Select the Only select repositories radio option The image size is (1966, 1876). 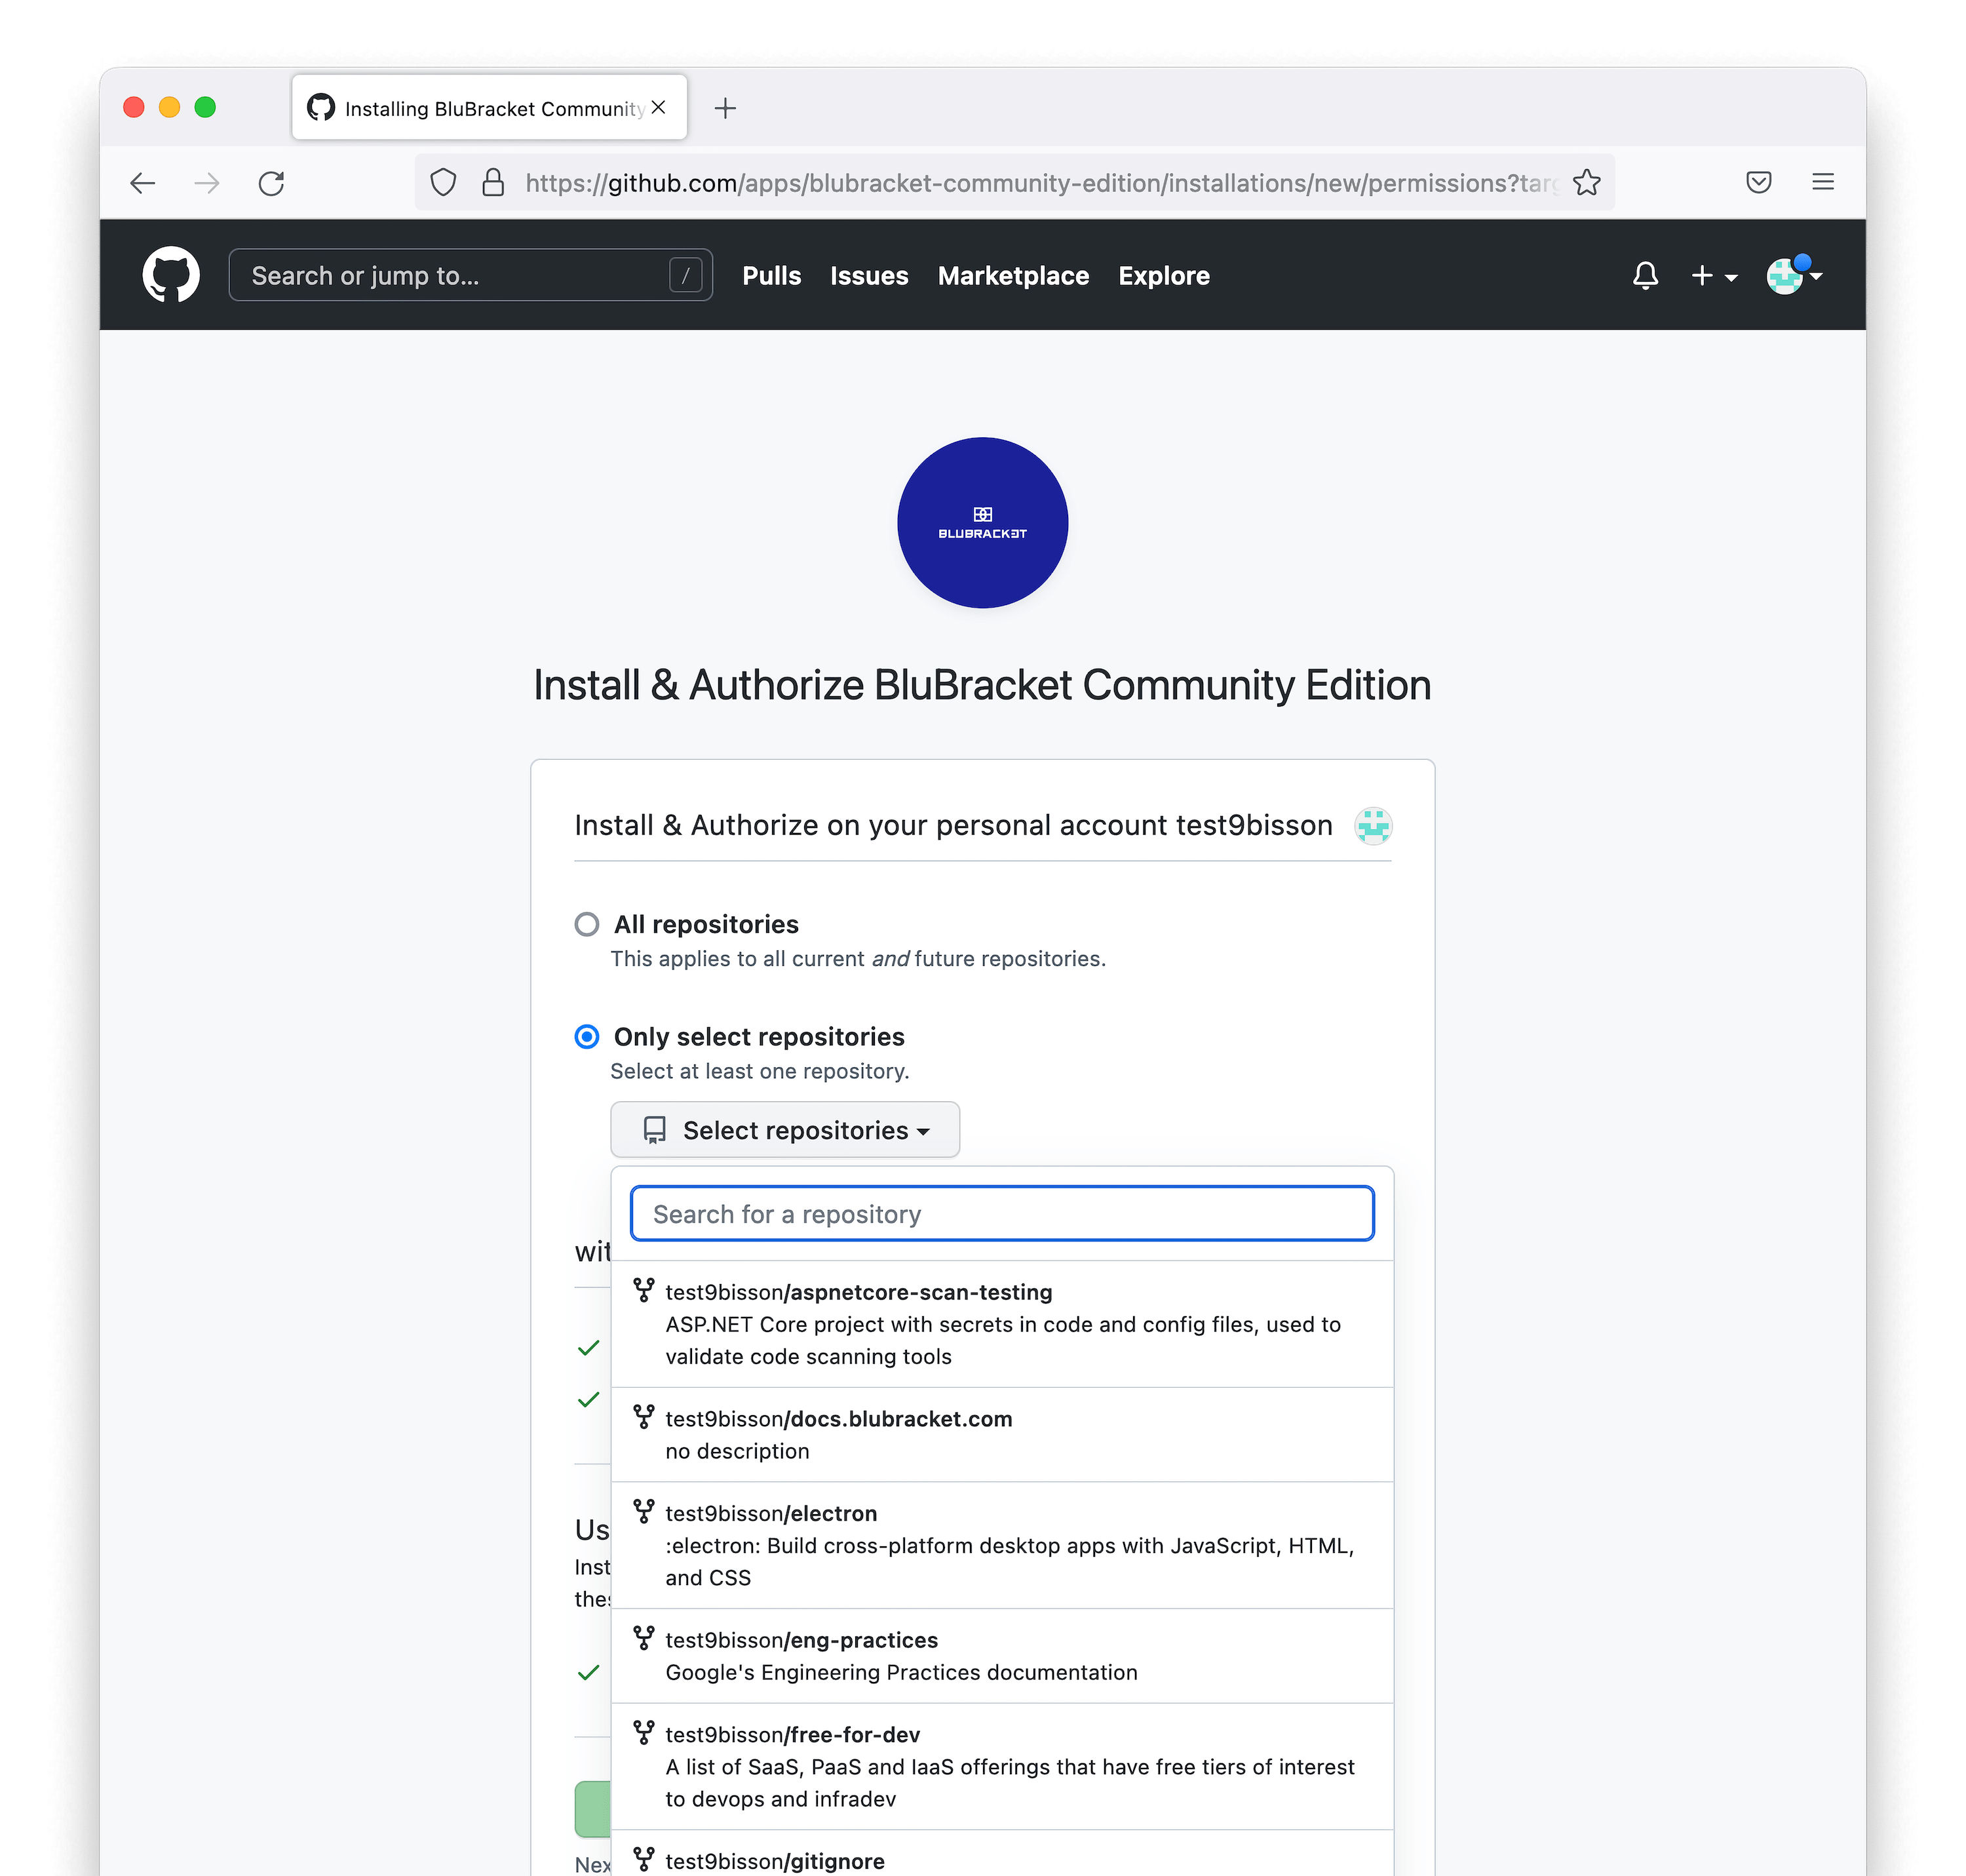click(x=587, y=1037)
